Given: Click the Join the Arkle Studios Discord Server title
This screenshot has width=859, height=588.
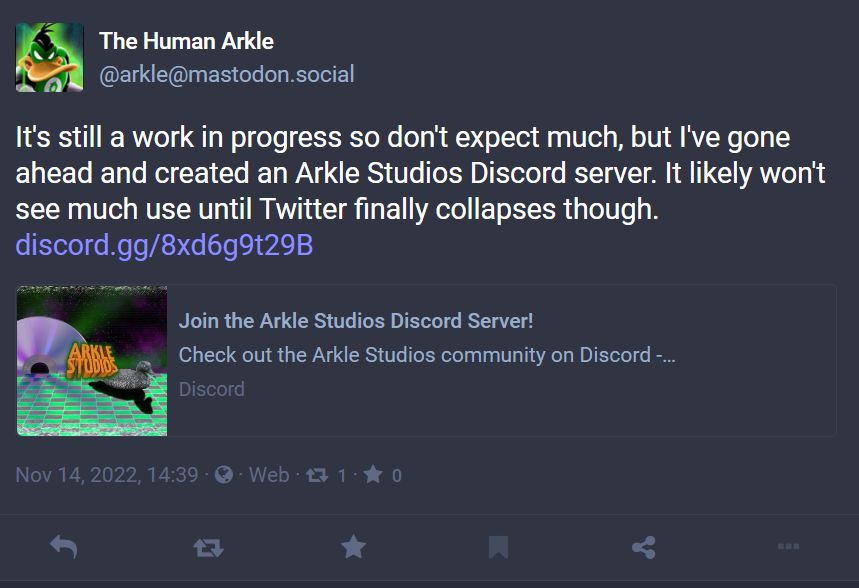Looking at the screenshot, I should (356, 321).
